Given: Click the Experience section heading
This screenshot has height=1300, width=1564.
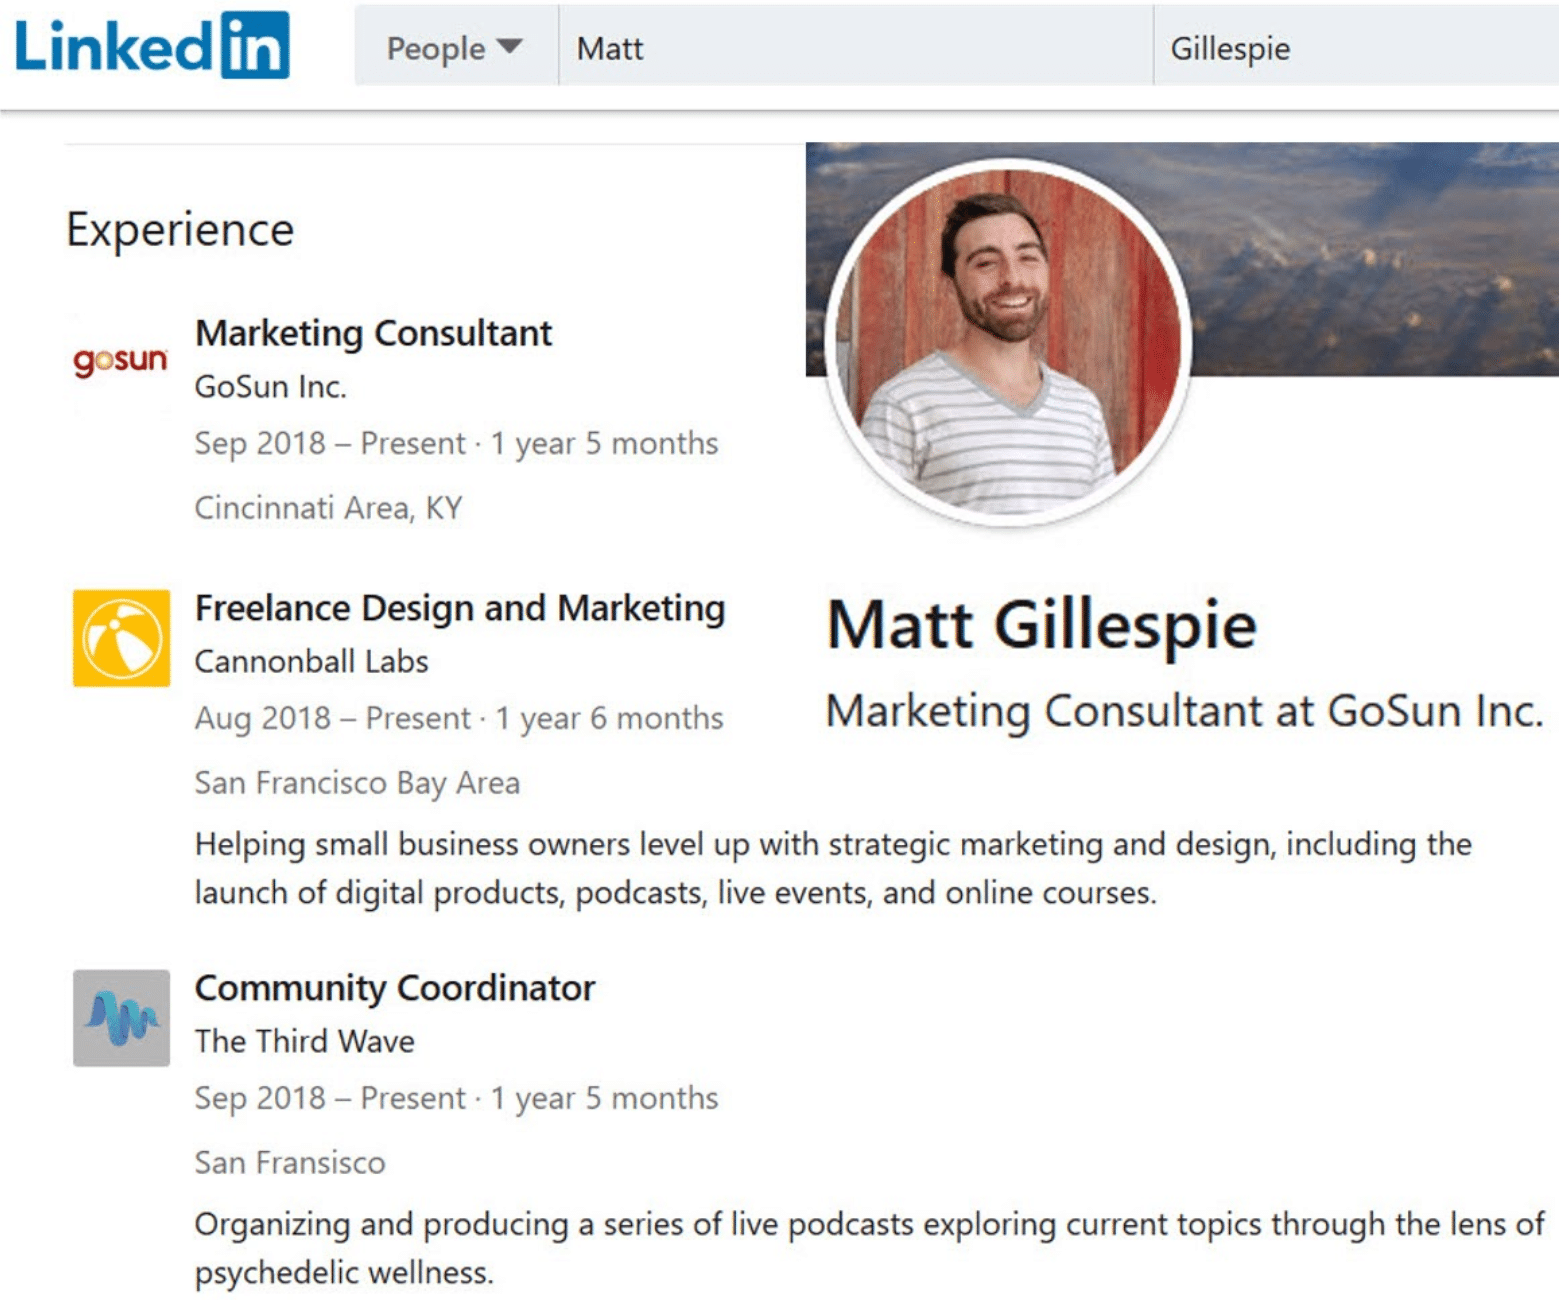Looking at the screenshot, I should pyautogui.click(x=180, y=231).
